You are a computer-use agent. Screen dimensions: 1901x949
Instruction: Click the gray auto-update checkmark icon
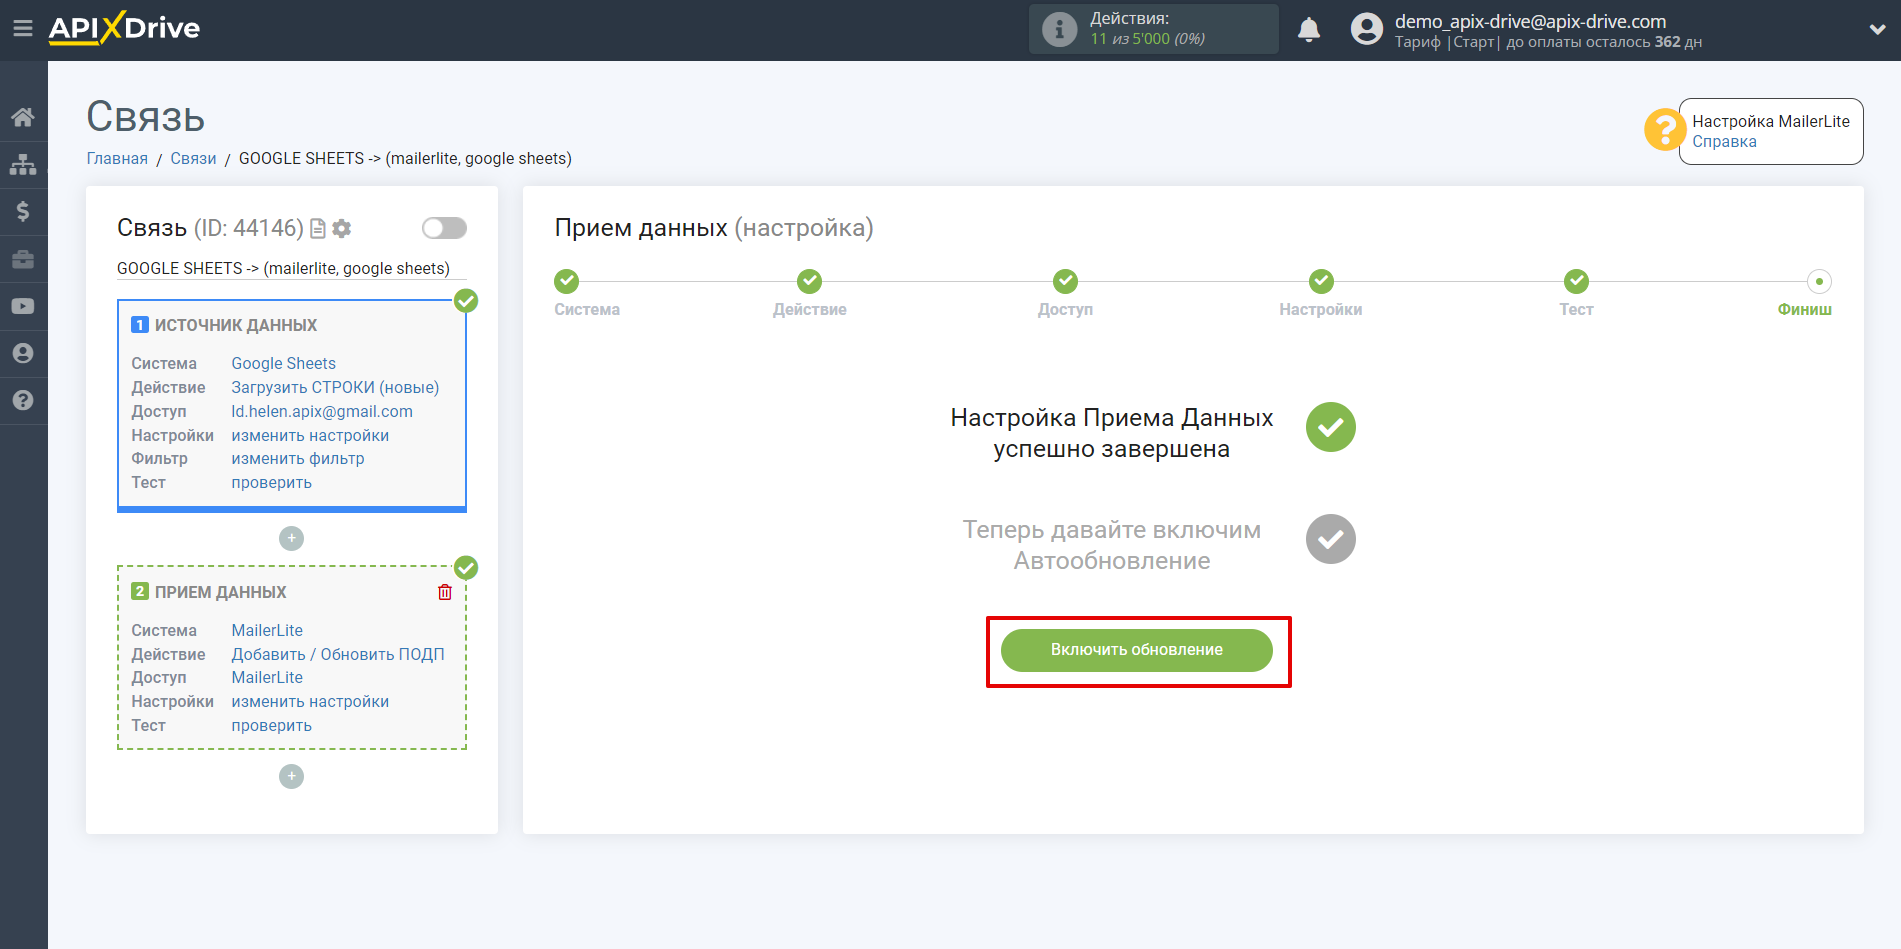pyautogui.click(x=1331, y=539)
